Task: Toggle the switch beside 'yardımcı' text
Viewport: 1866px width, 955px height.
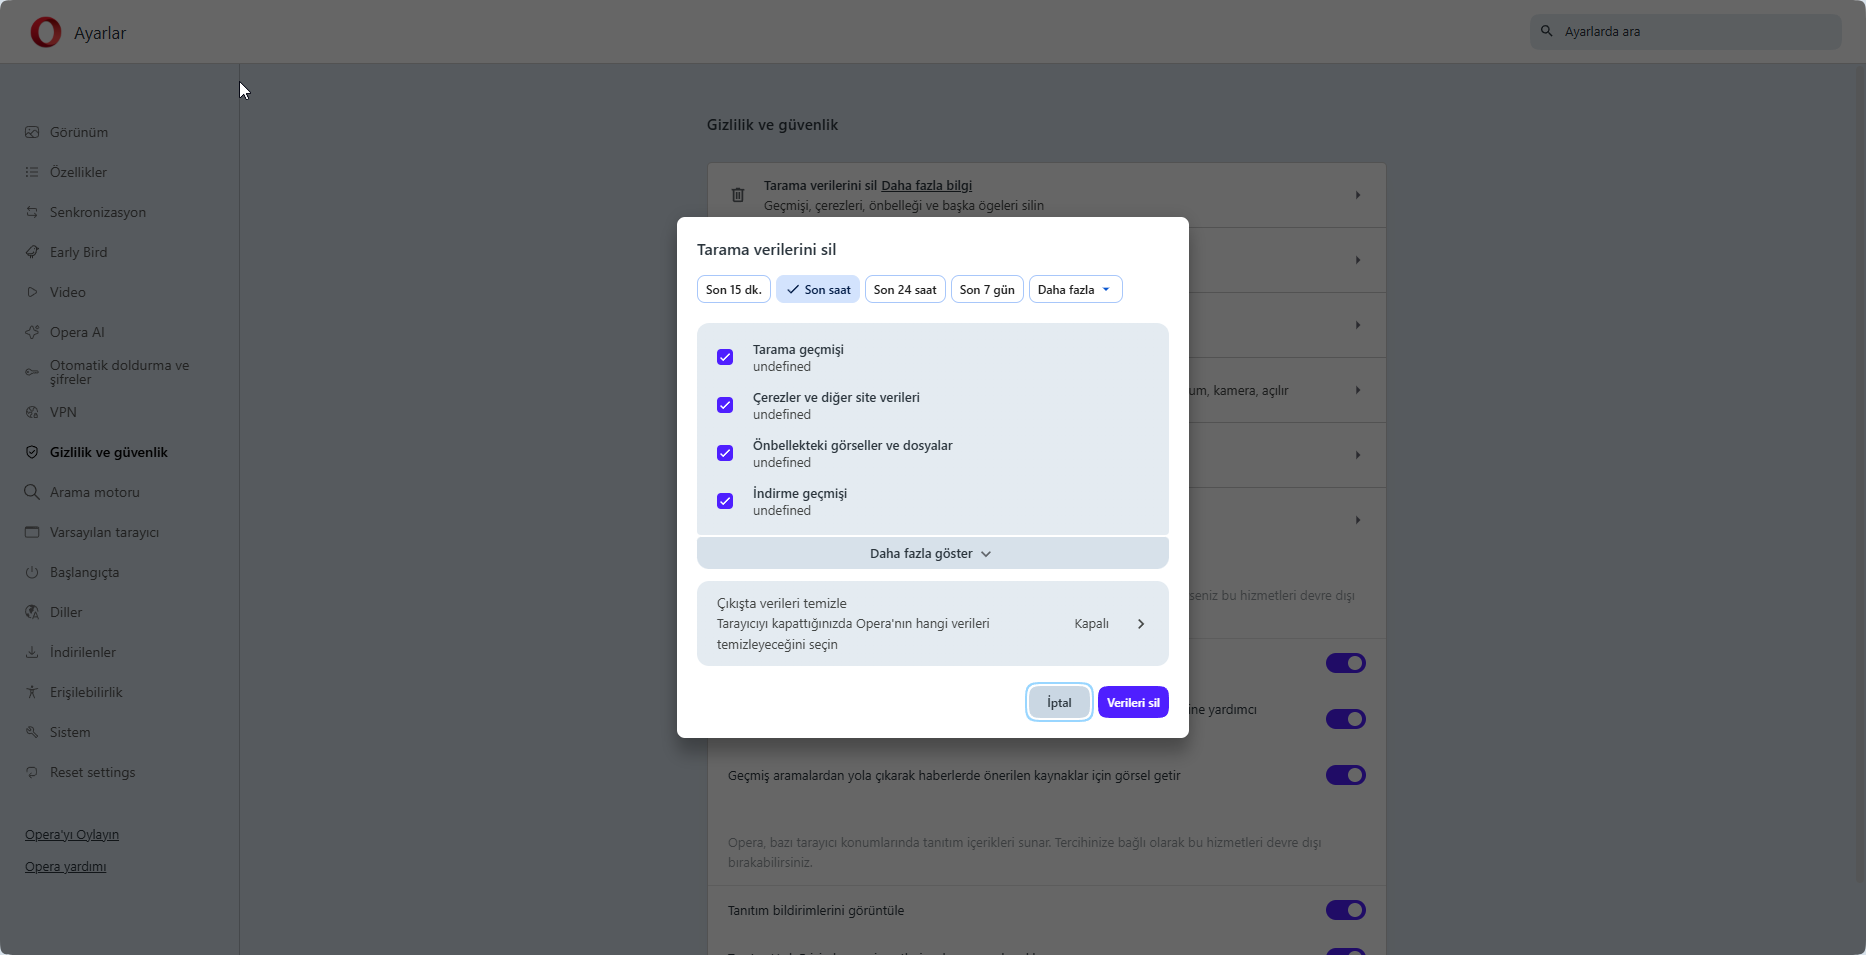Action: tap(1346, 719)
